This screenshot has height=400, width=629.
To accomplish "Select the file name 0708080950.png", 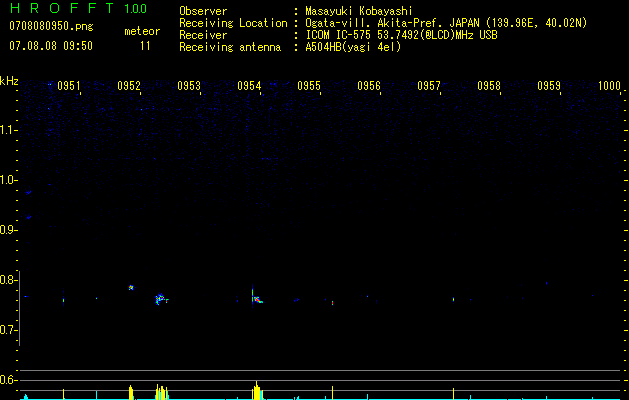I will [x=51, y=26].
